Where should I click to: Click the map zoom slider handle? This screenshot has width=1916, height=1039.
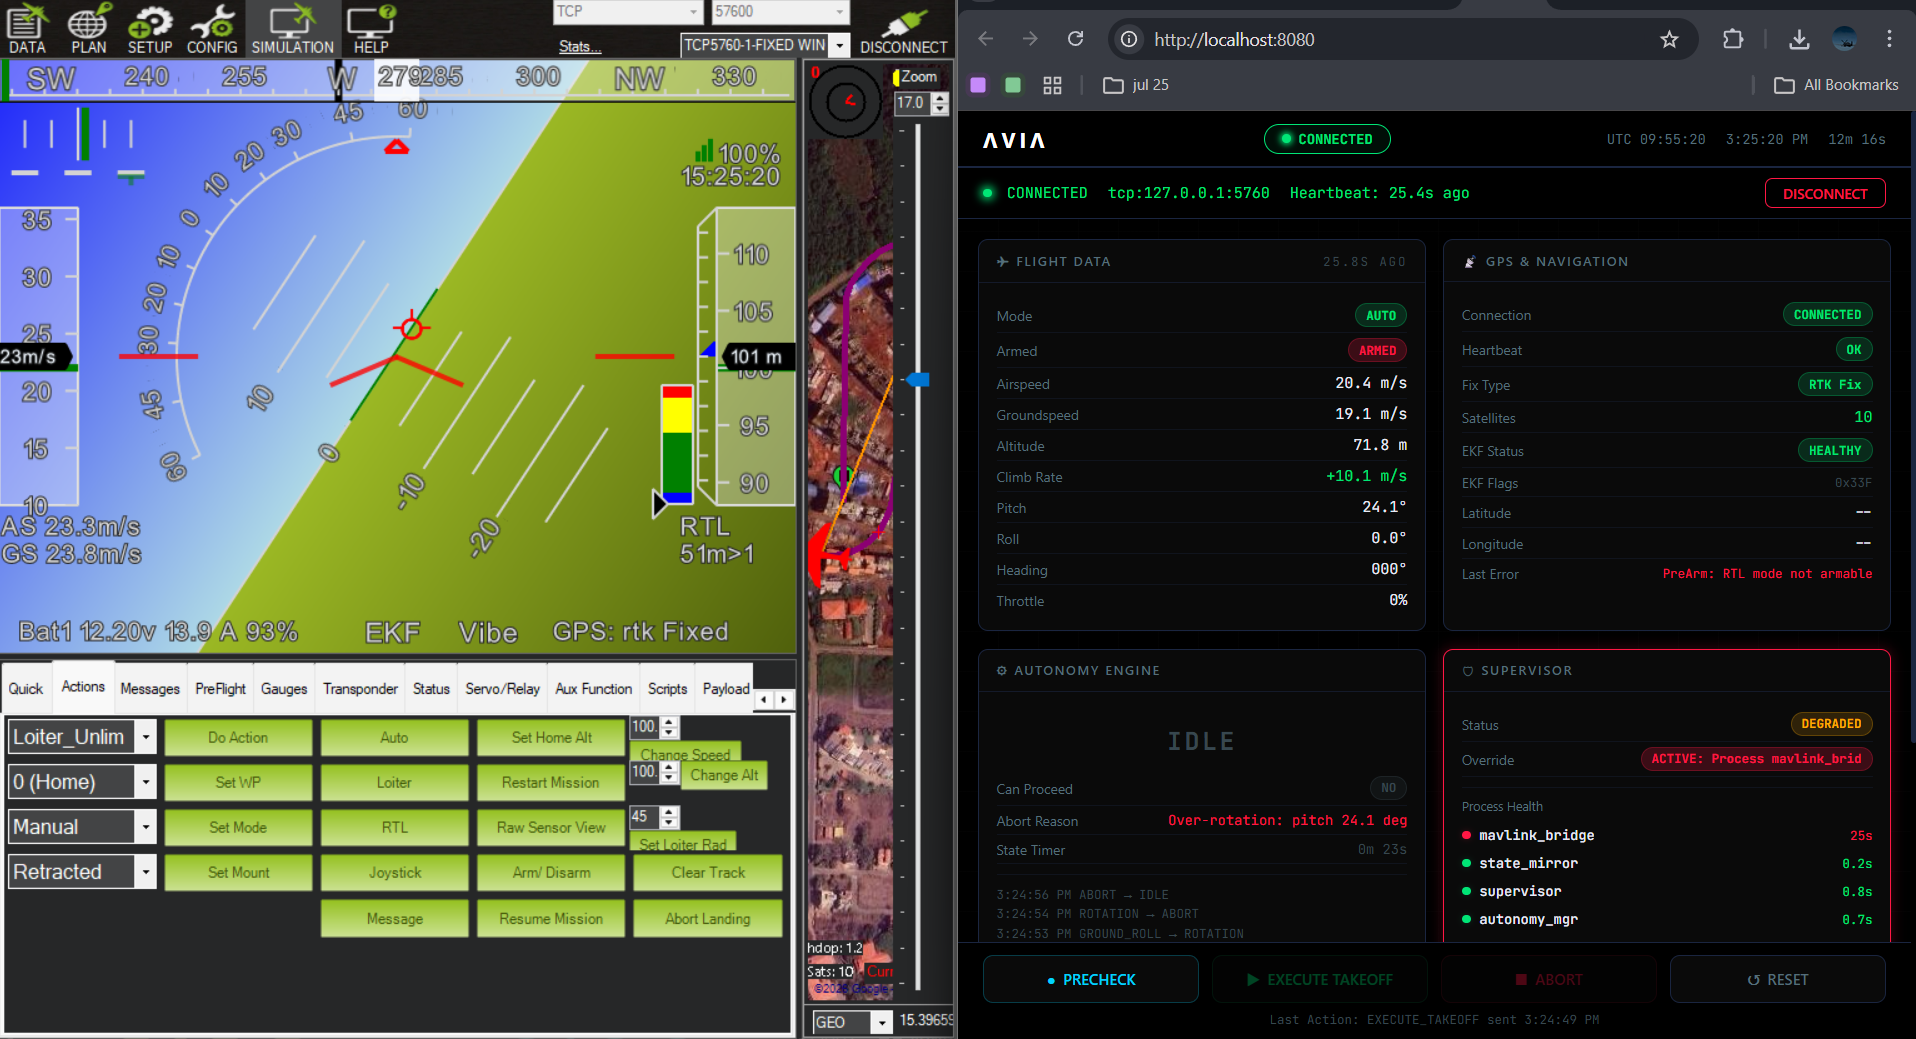click(918, 380)
